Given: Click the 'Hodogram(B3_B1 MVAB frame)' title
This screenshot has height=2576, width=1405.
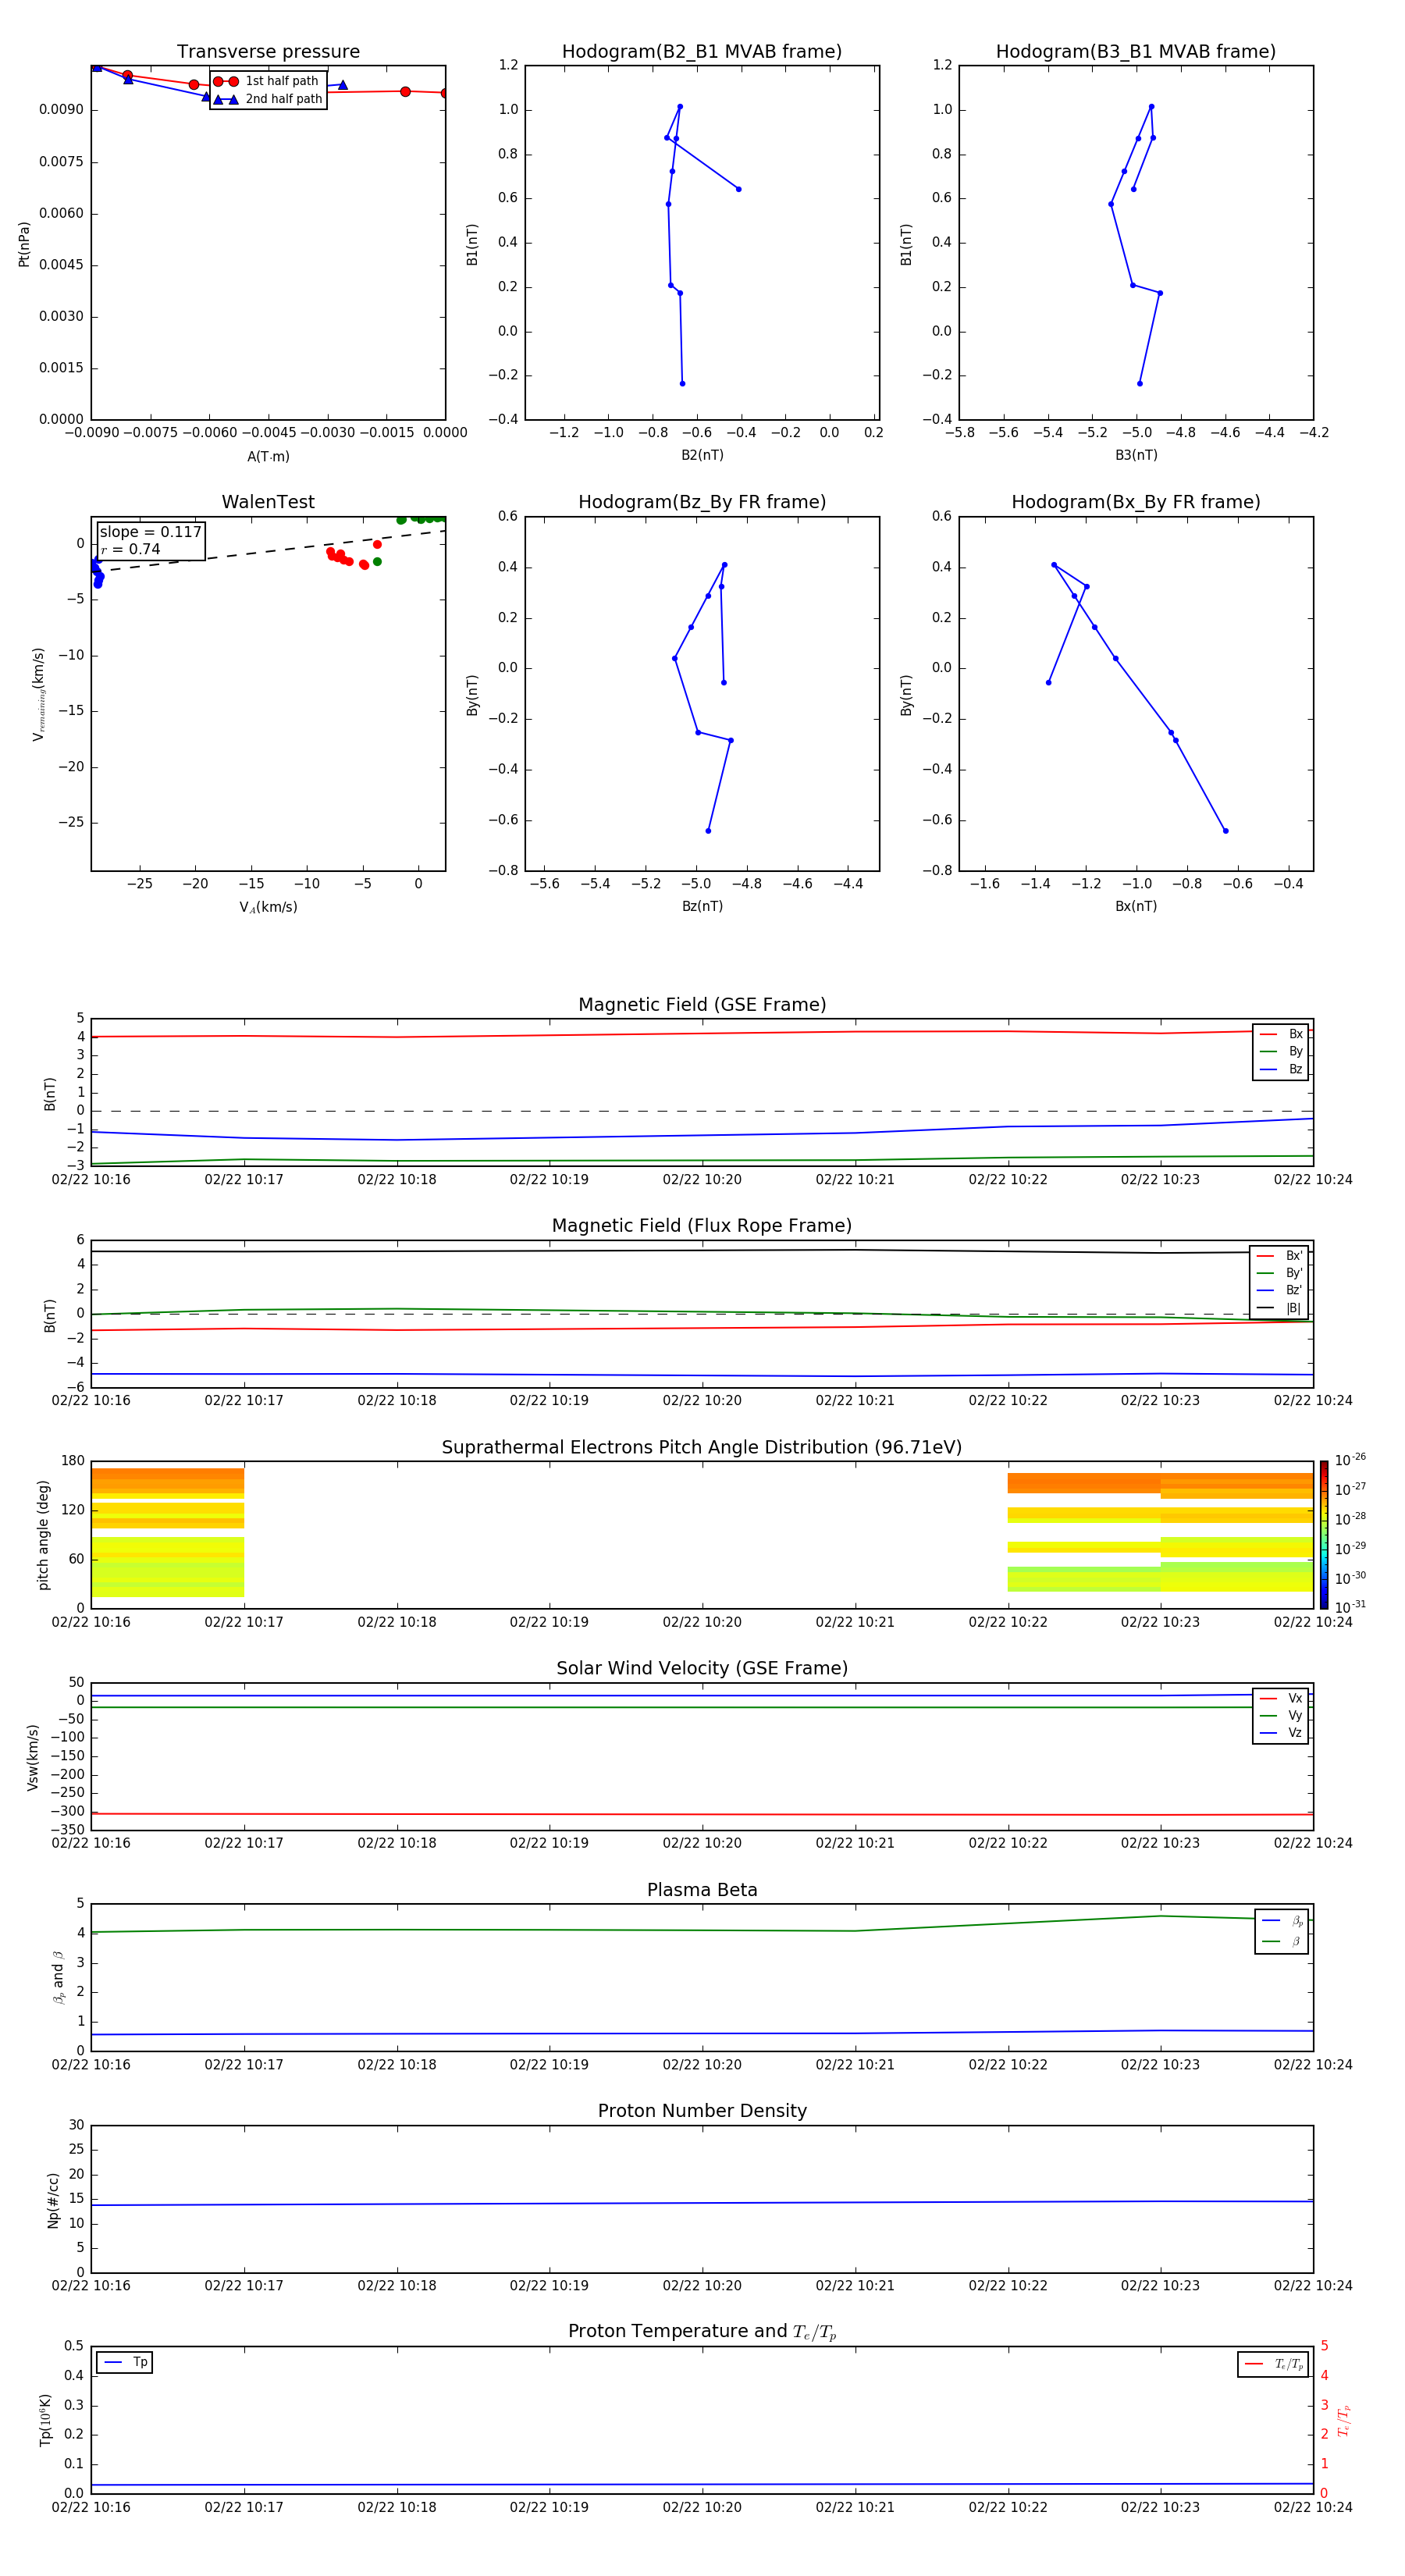Looking at the screenshot, I should [1136, 52].
